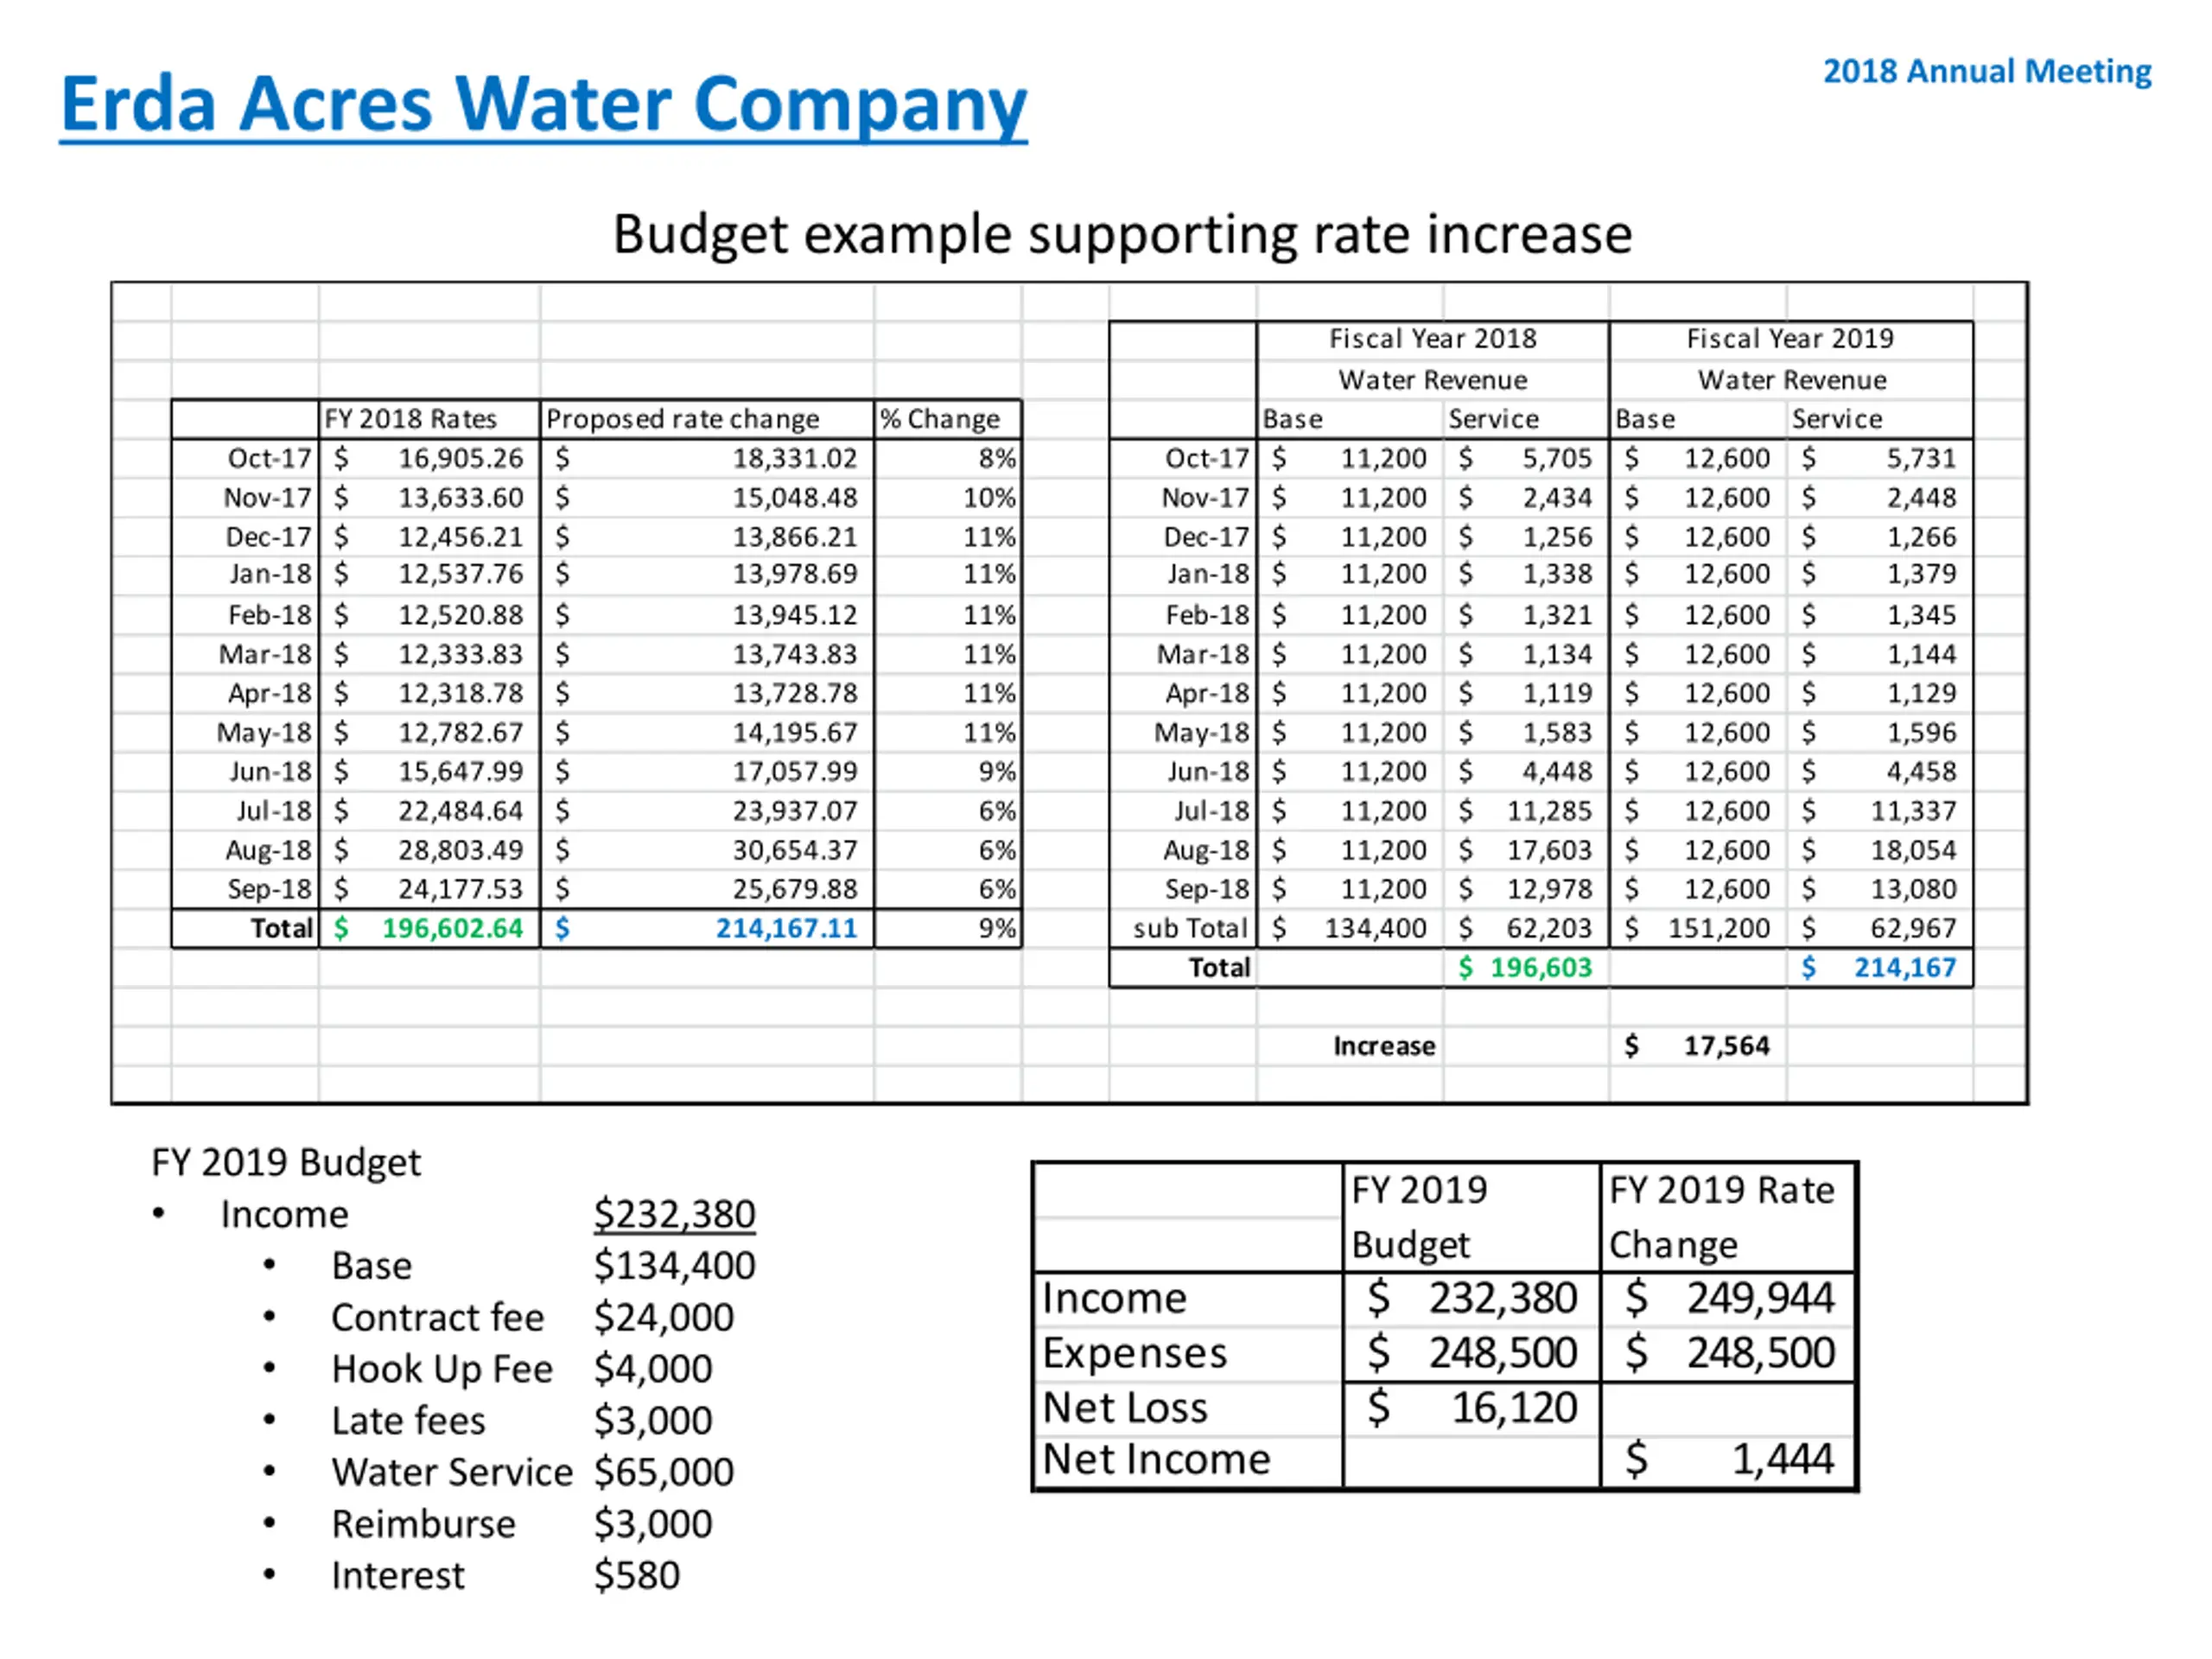Select the Net Income row label
Viewport: 2212px width, 1659px height.
(1156, 1460)
